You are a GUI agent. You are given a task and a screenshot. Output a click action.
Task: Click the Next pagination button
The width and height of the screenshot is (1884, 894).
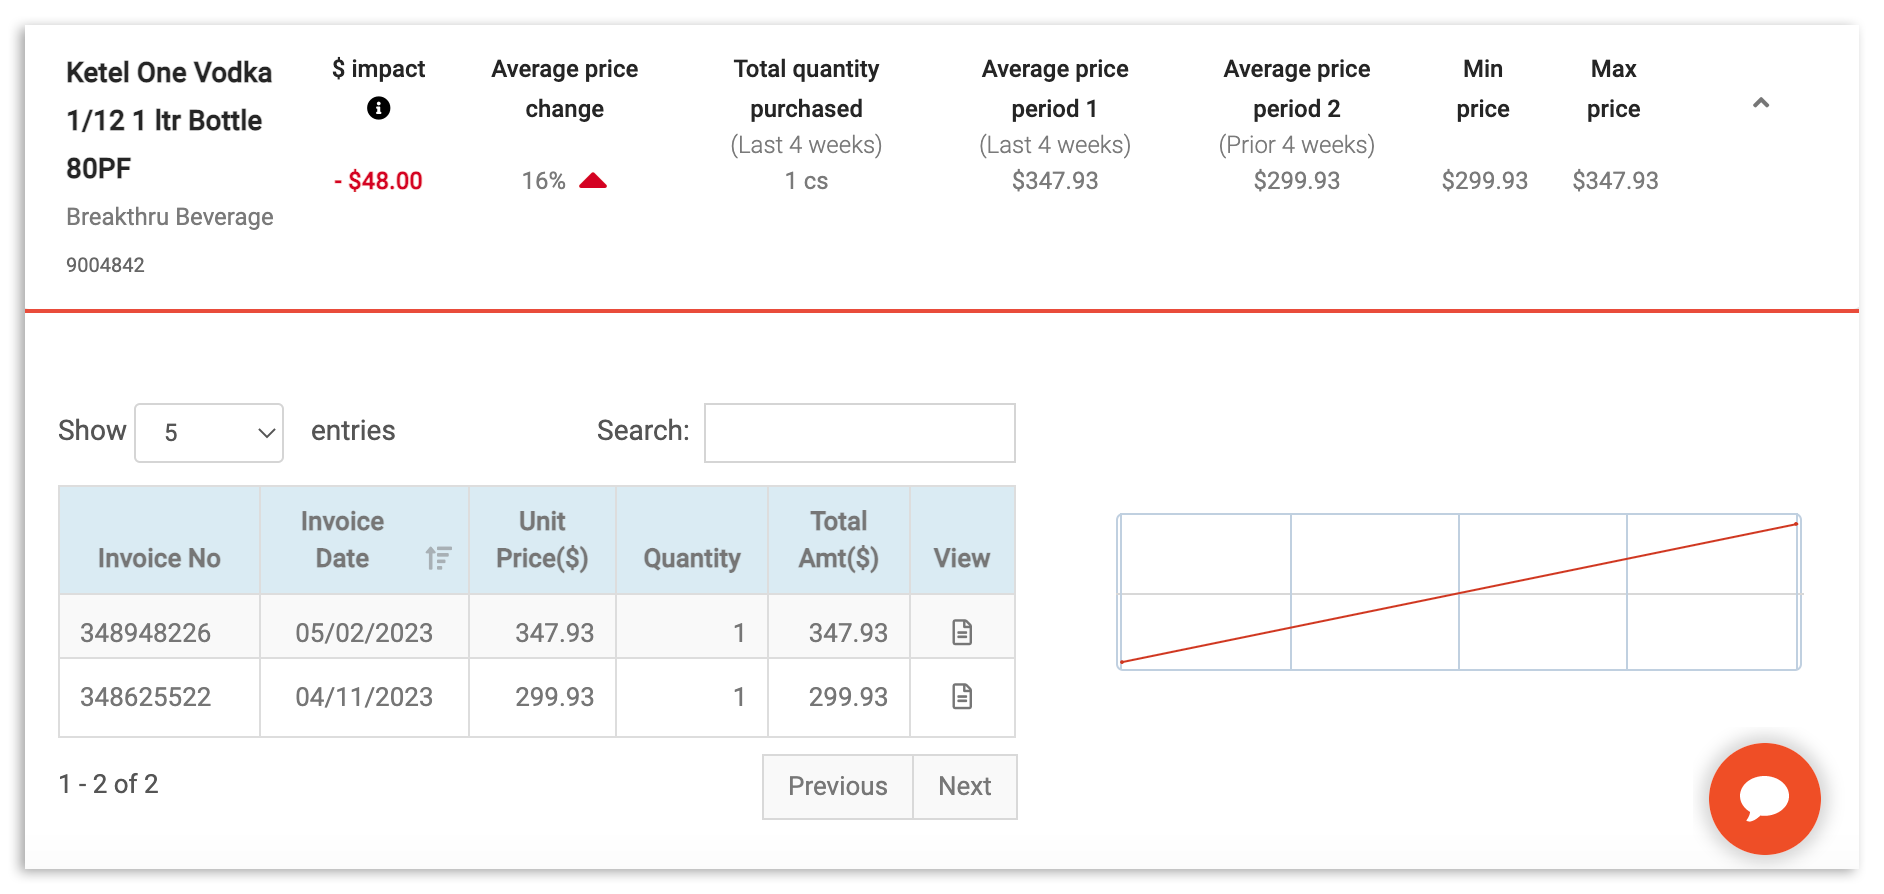pyautogui.click(x=963, y=787)
